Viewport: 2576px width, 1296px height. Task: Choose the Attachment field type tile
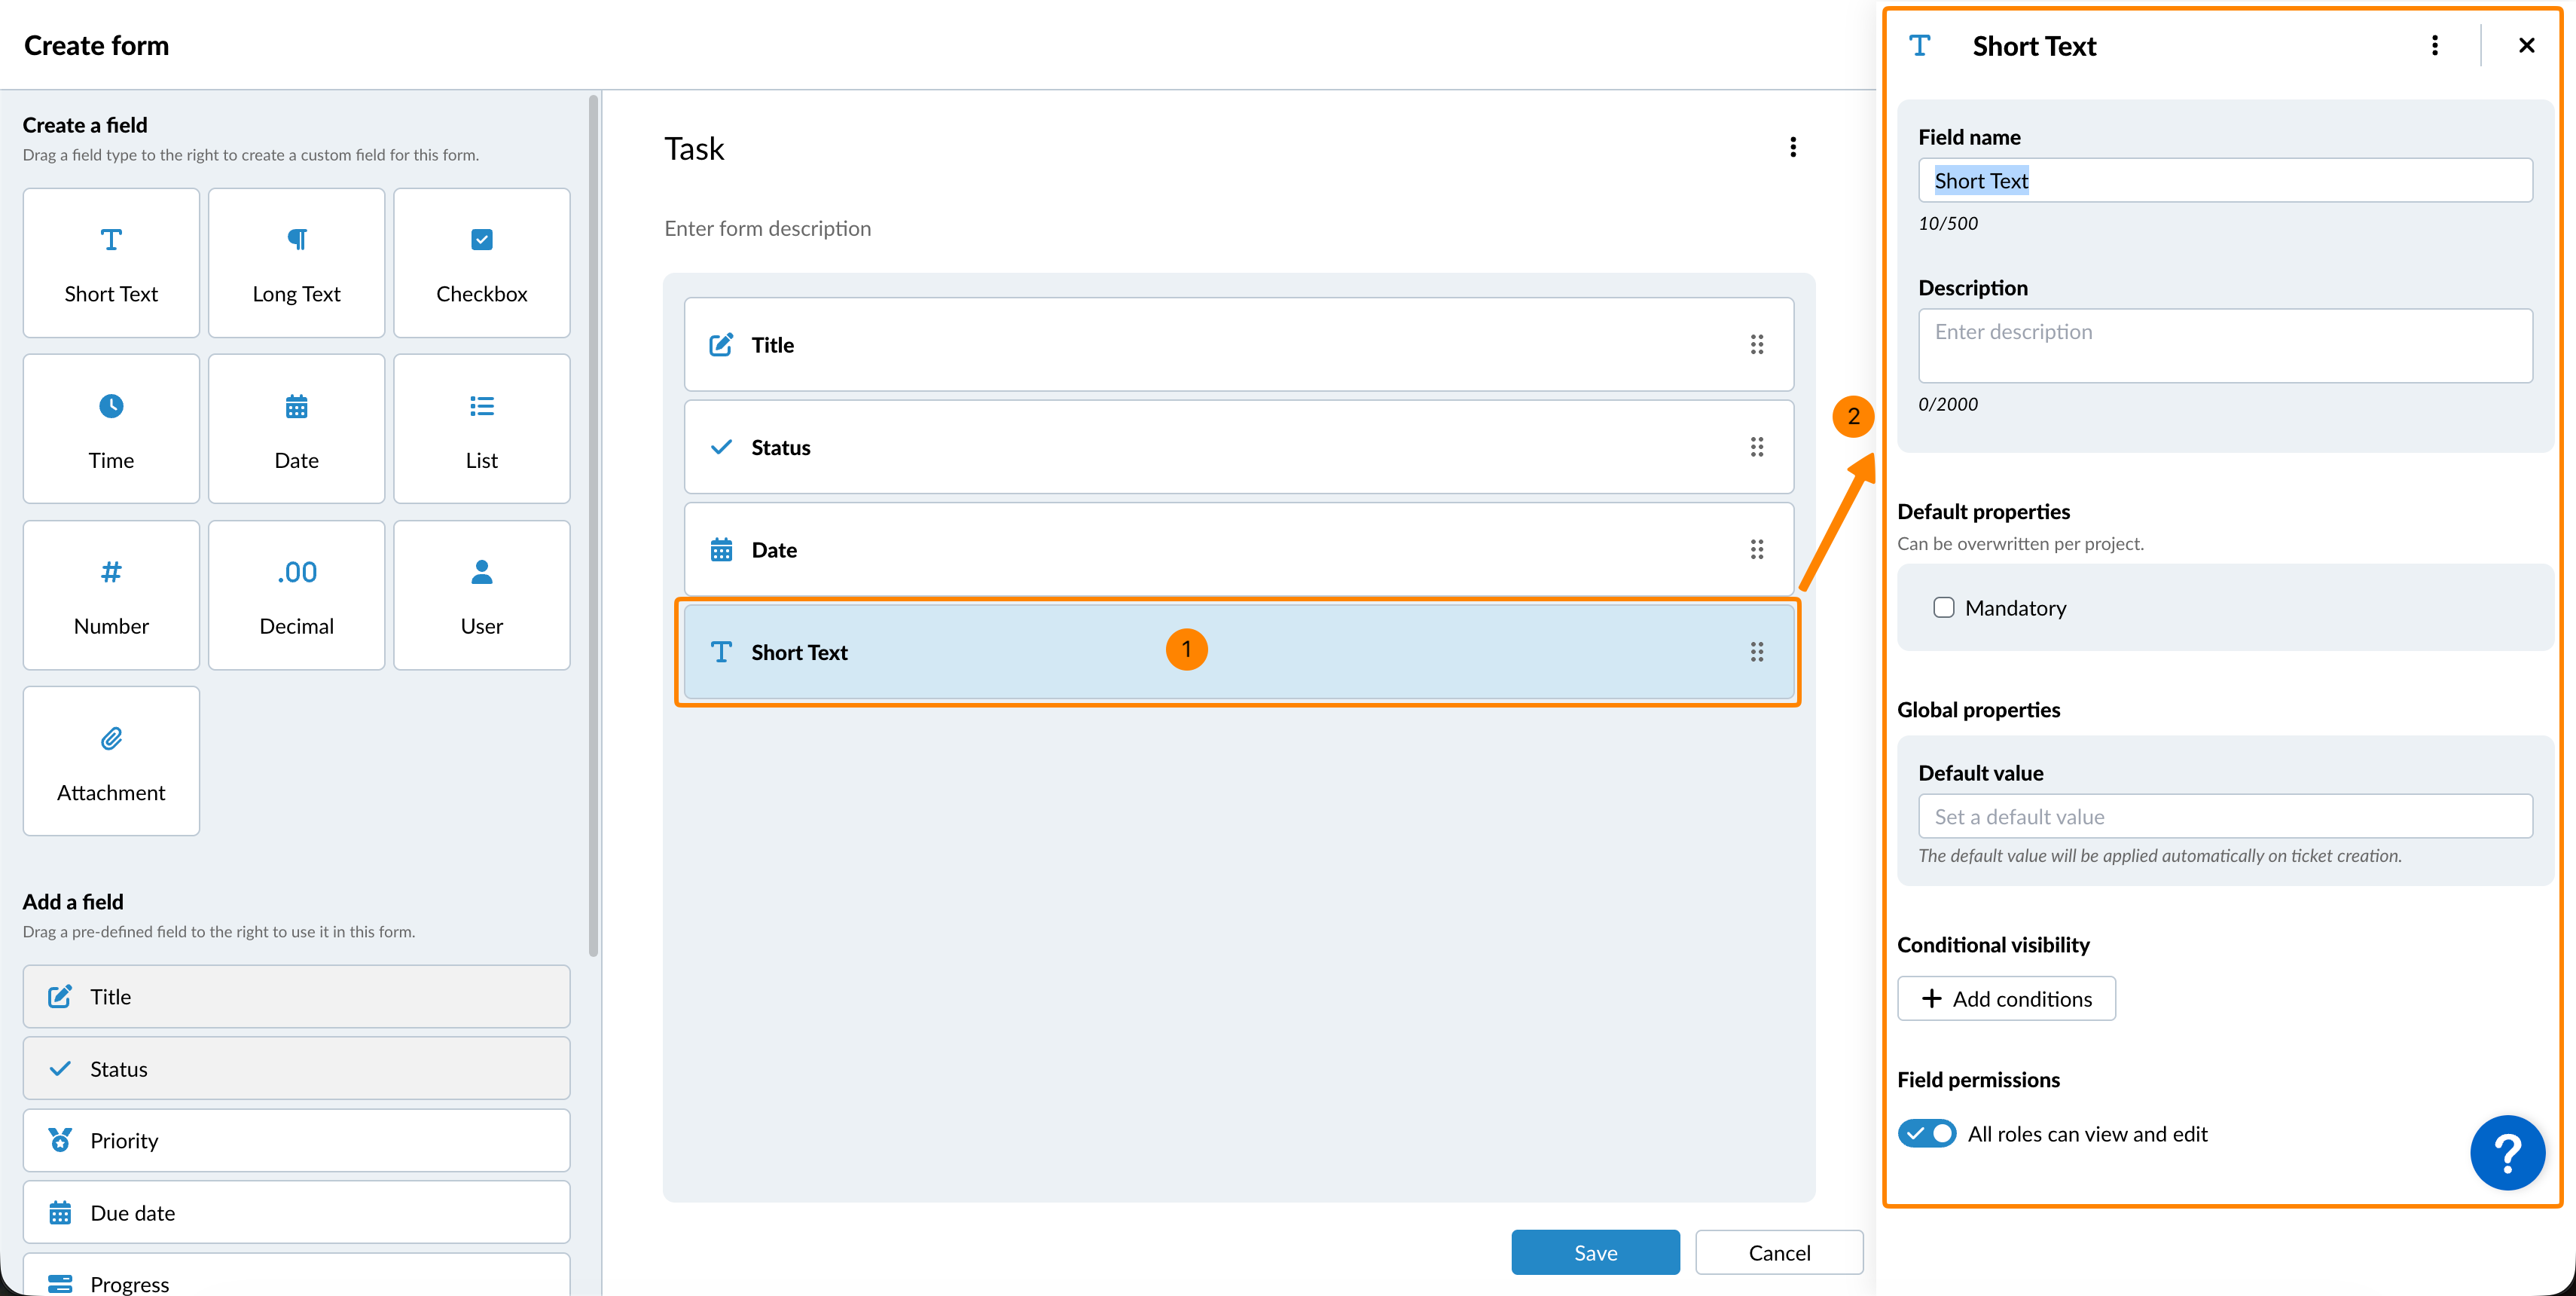point(111,761)
